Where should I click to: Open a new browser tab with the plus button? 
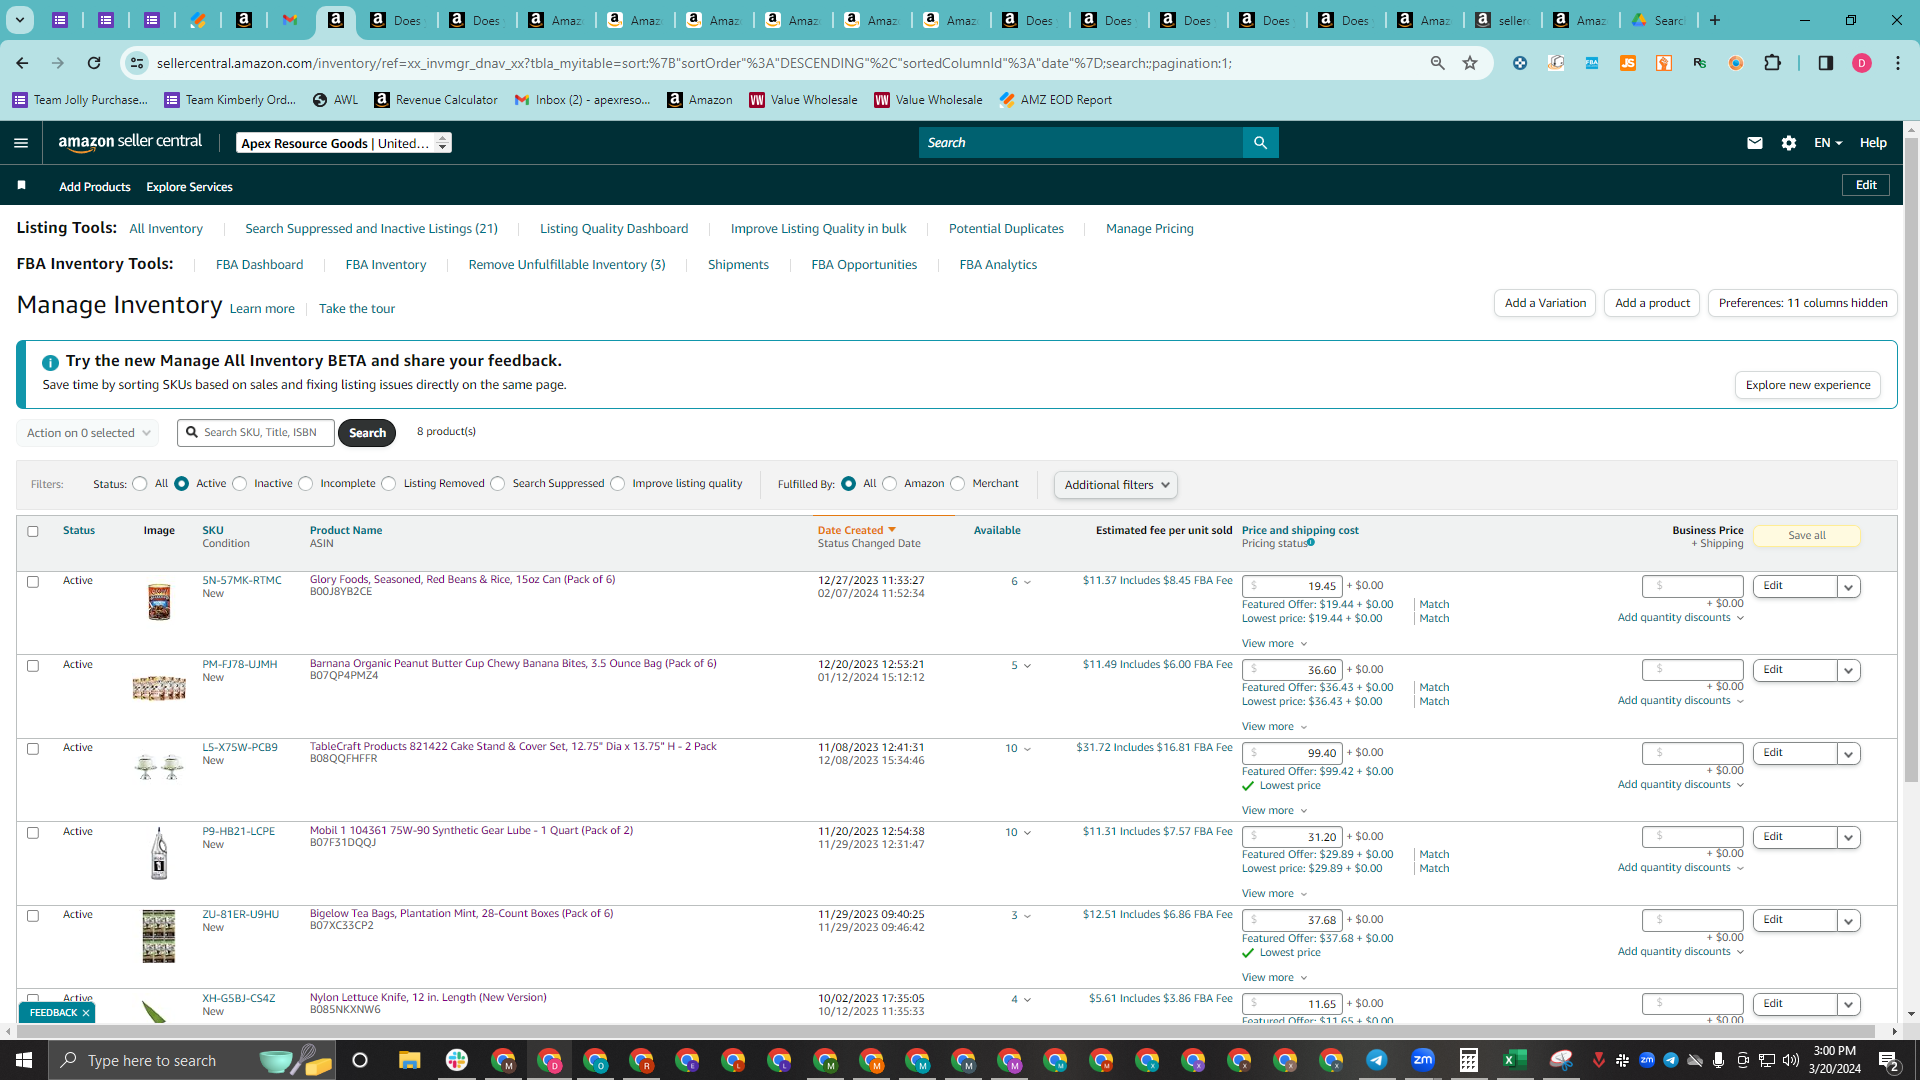1715,20
